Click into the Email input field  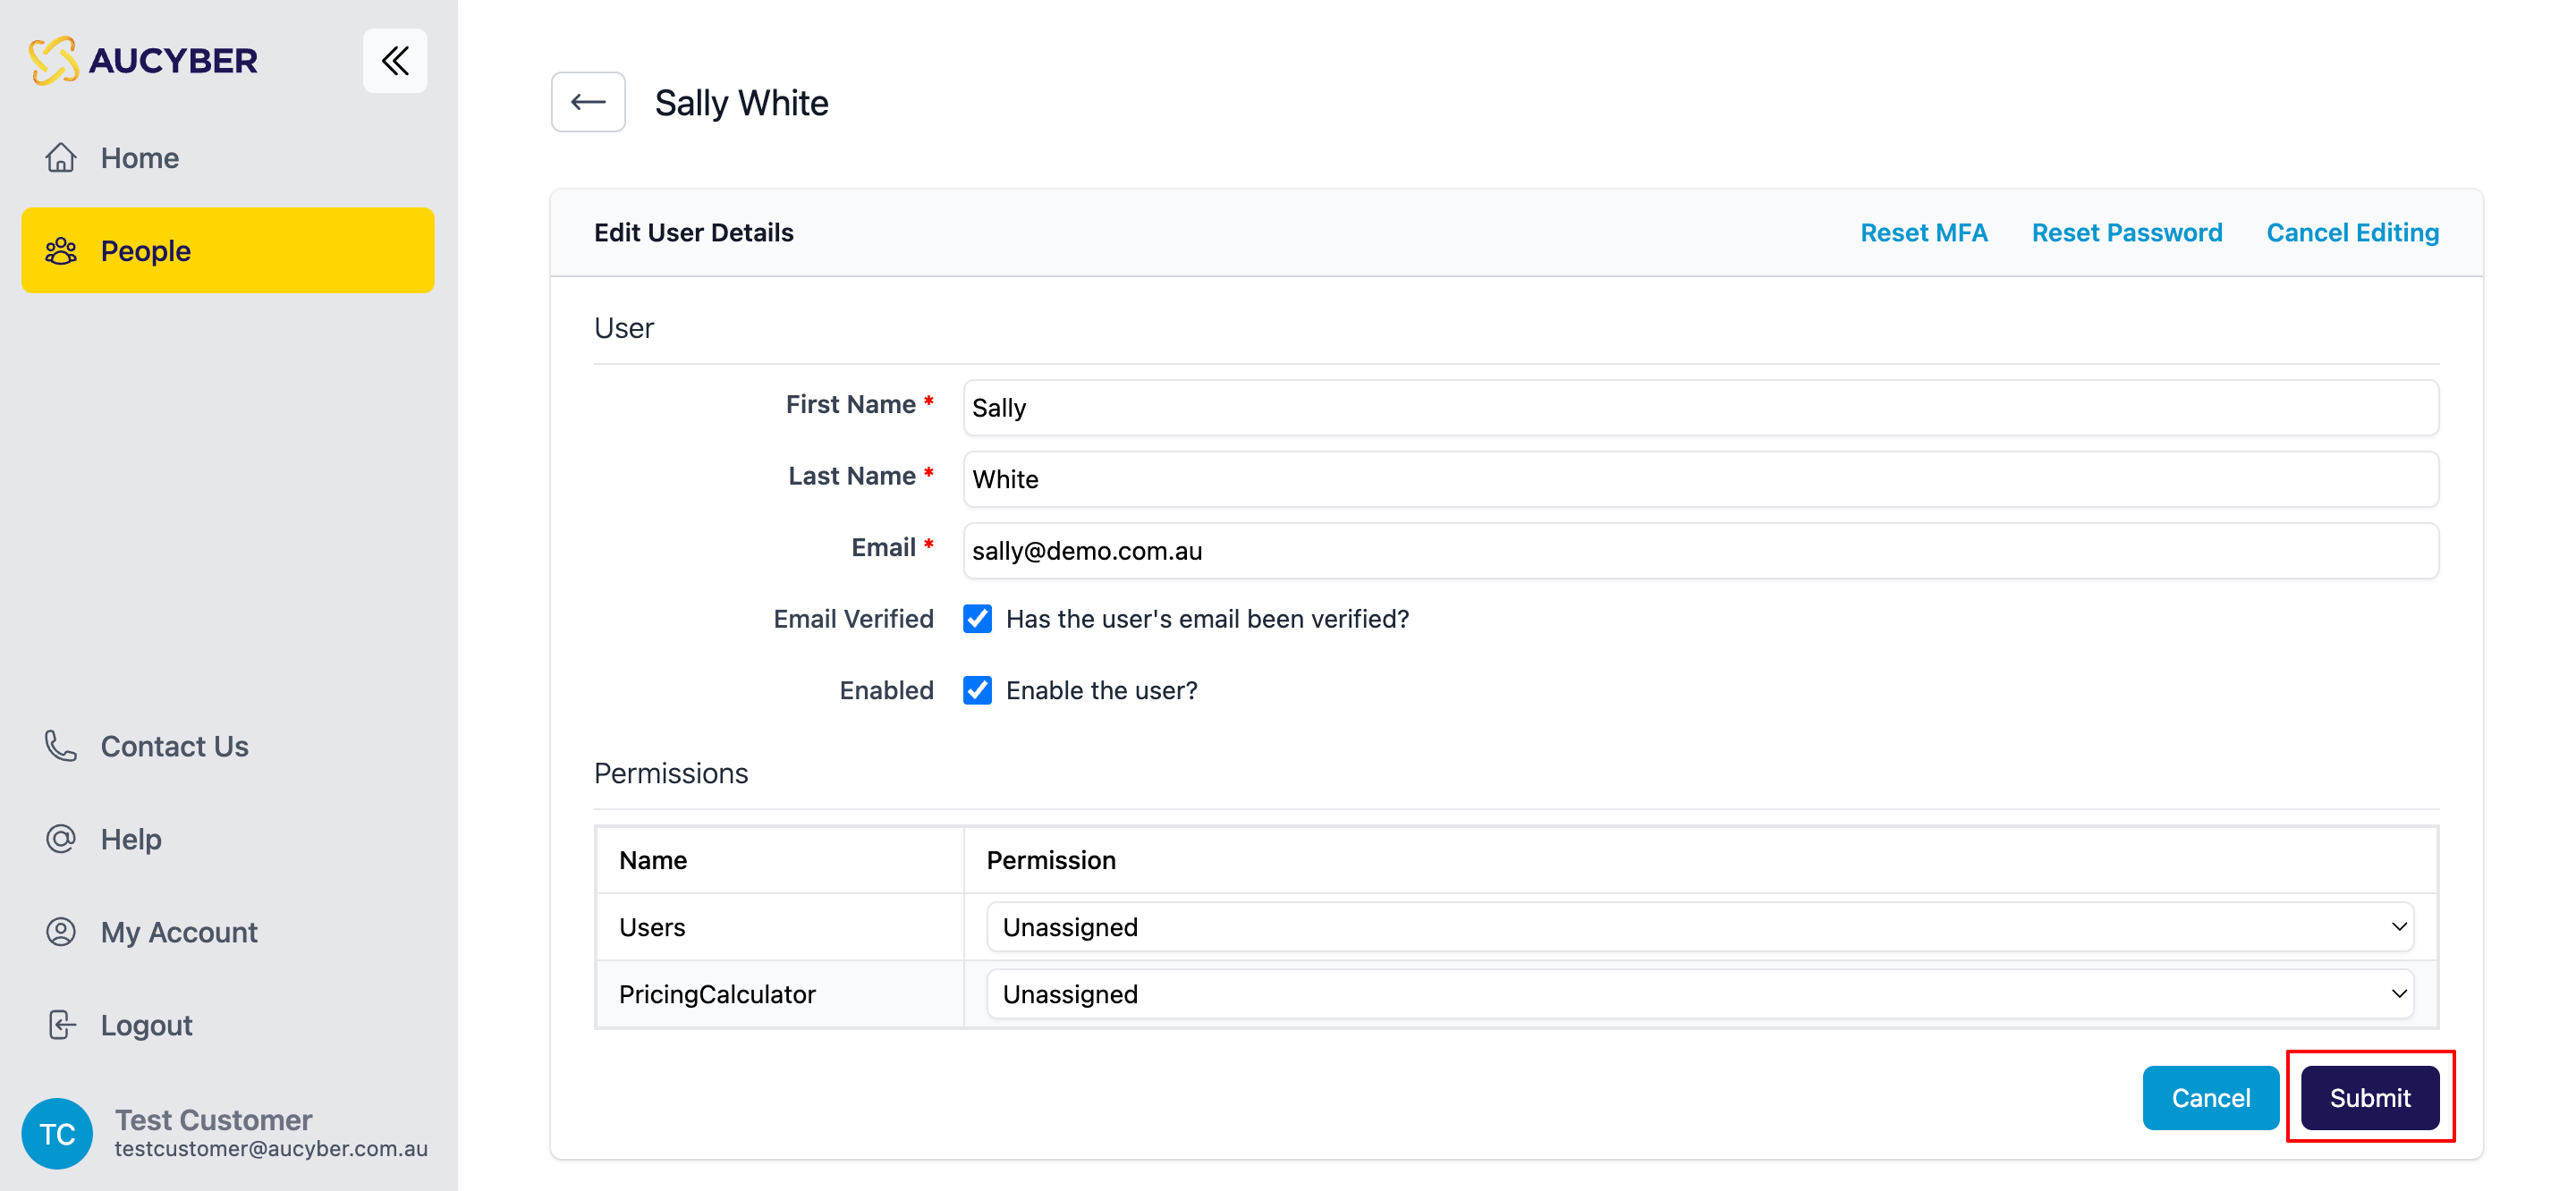coord(1699,551)
